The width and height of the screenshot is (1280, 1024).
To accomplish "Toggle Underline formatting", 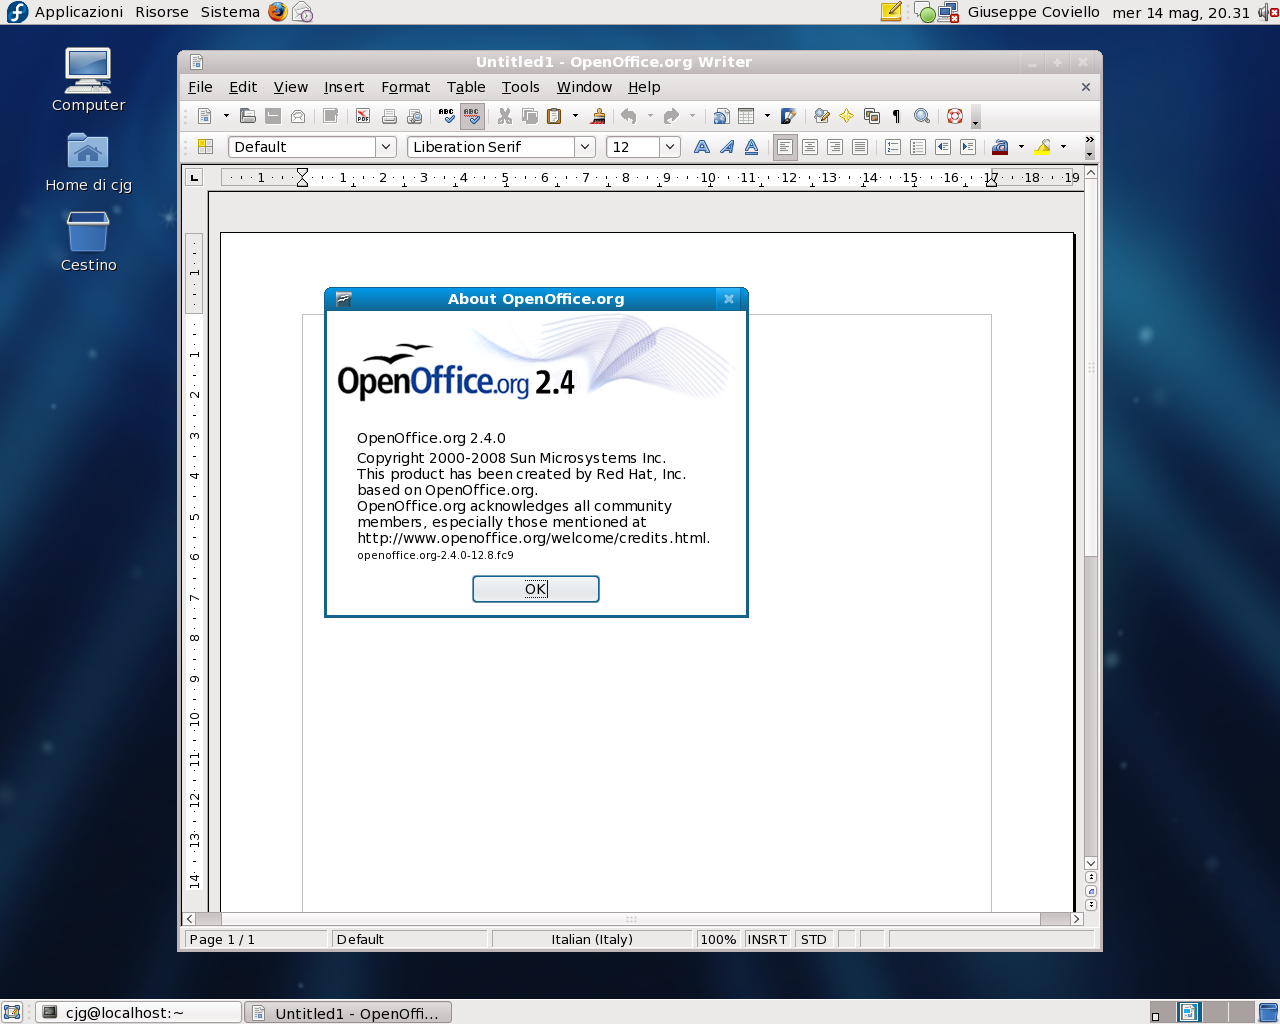I will (752, 147).
